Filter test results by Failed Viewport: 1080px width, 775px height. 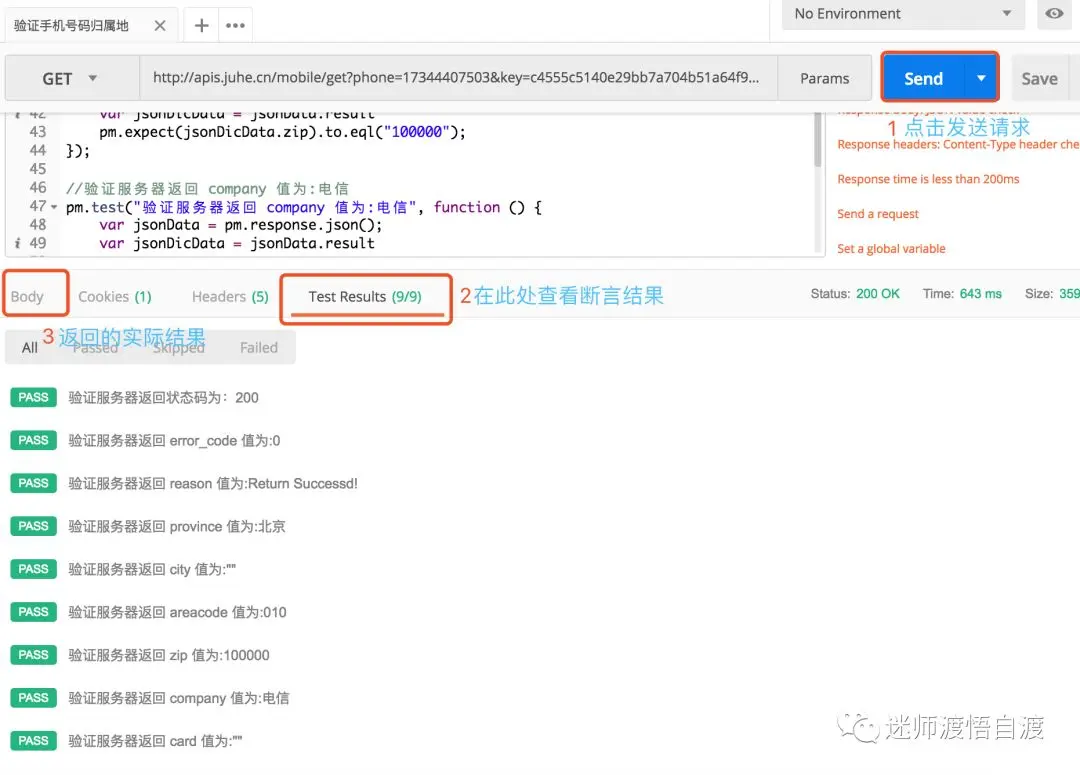[x=258, y=347]
